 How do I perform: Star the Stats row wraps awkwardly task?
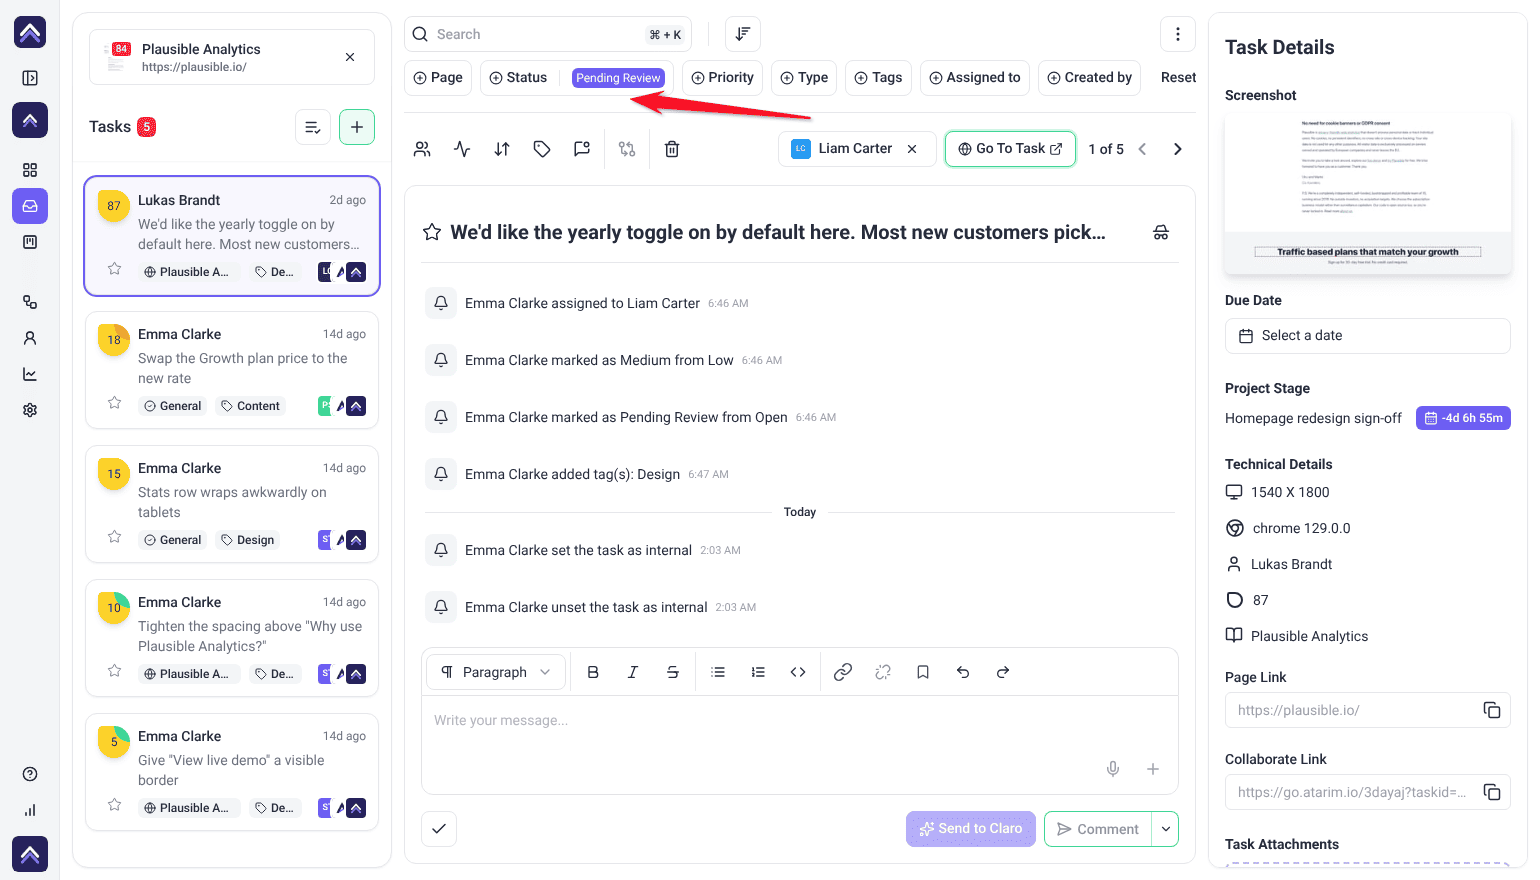click(114, 537)
